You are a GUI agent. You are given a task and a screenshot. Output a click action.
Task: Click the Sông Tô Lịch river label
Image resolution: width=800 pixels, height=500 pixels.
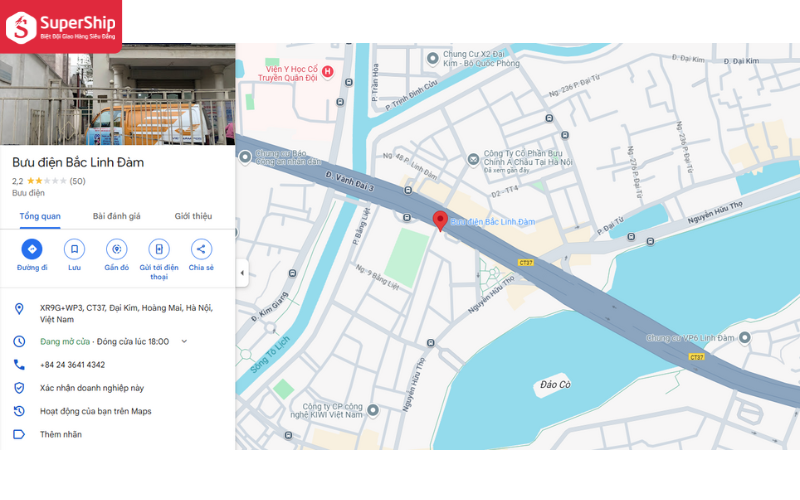click(270, 354)
